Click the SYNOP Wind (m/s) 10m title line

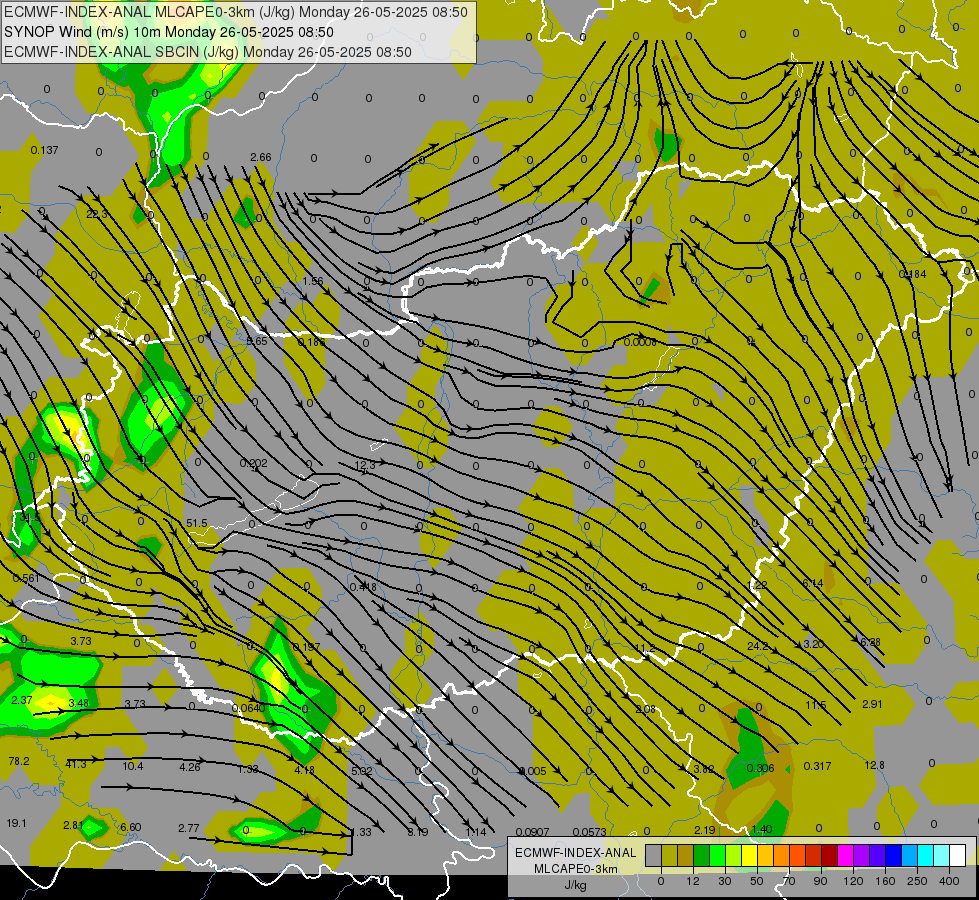[x=169, y=32]
